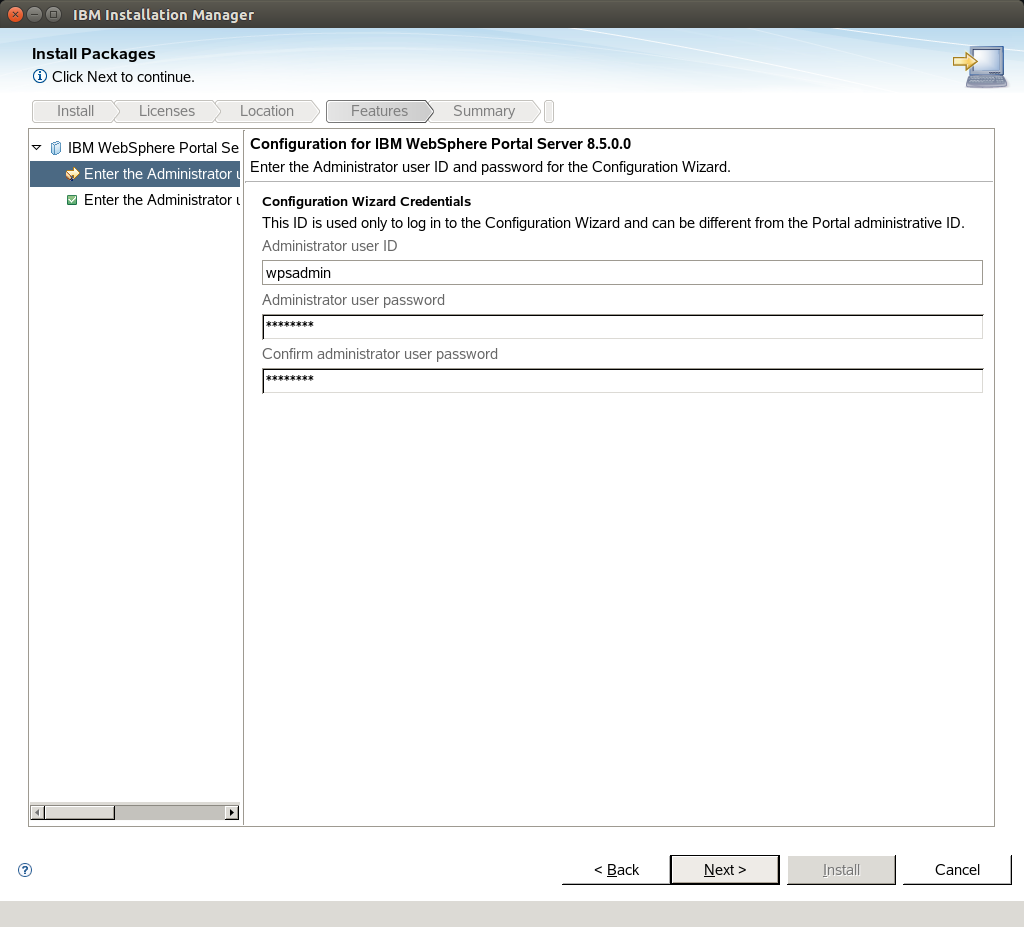Click the help question mark icon
The image size is (1024, 927).
tap(25, 870)
